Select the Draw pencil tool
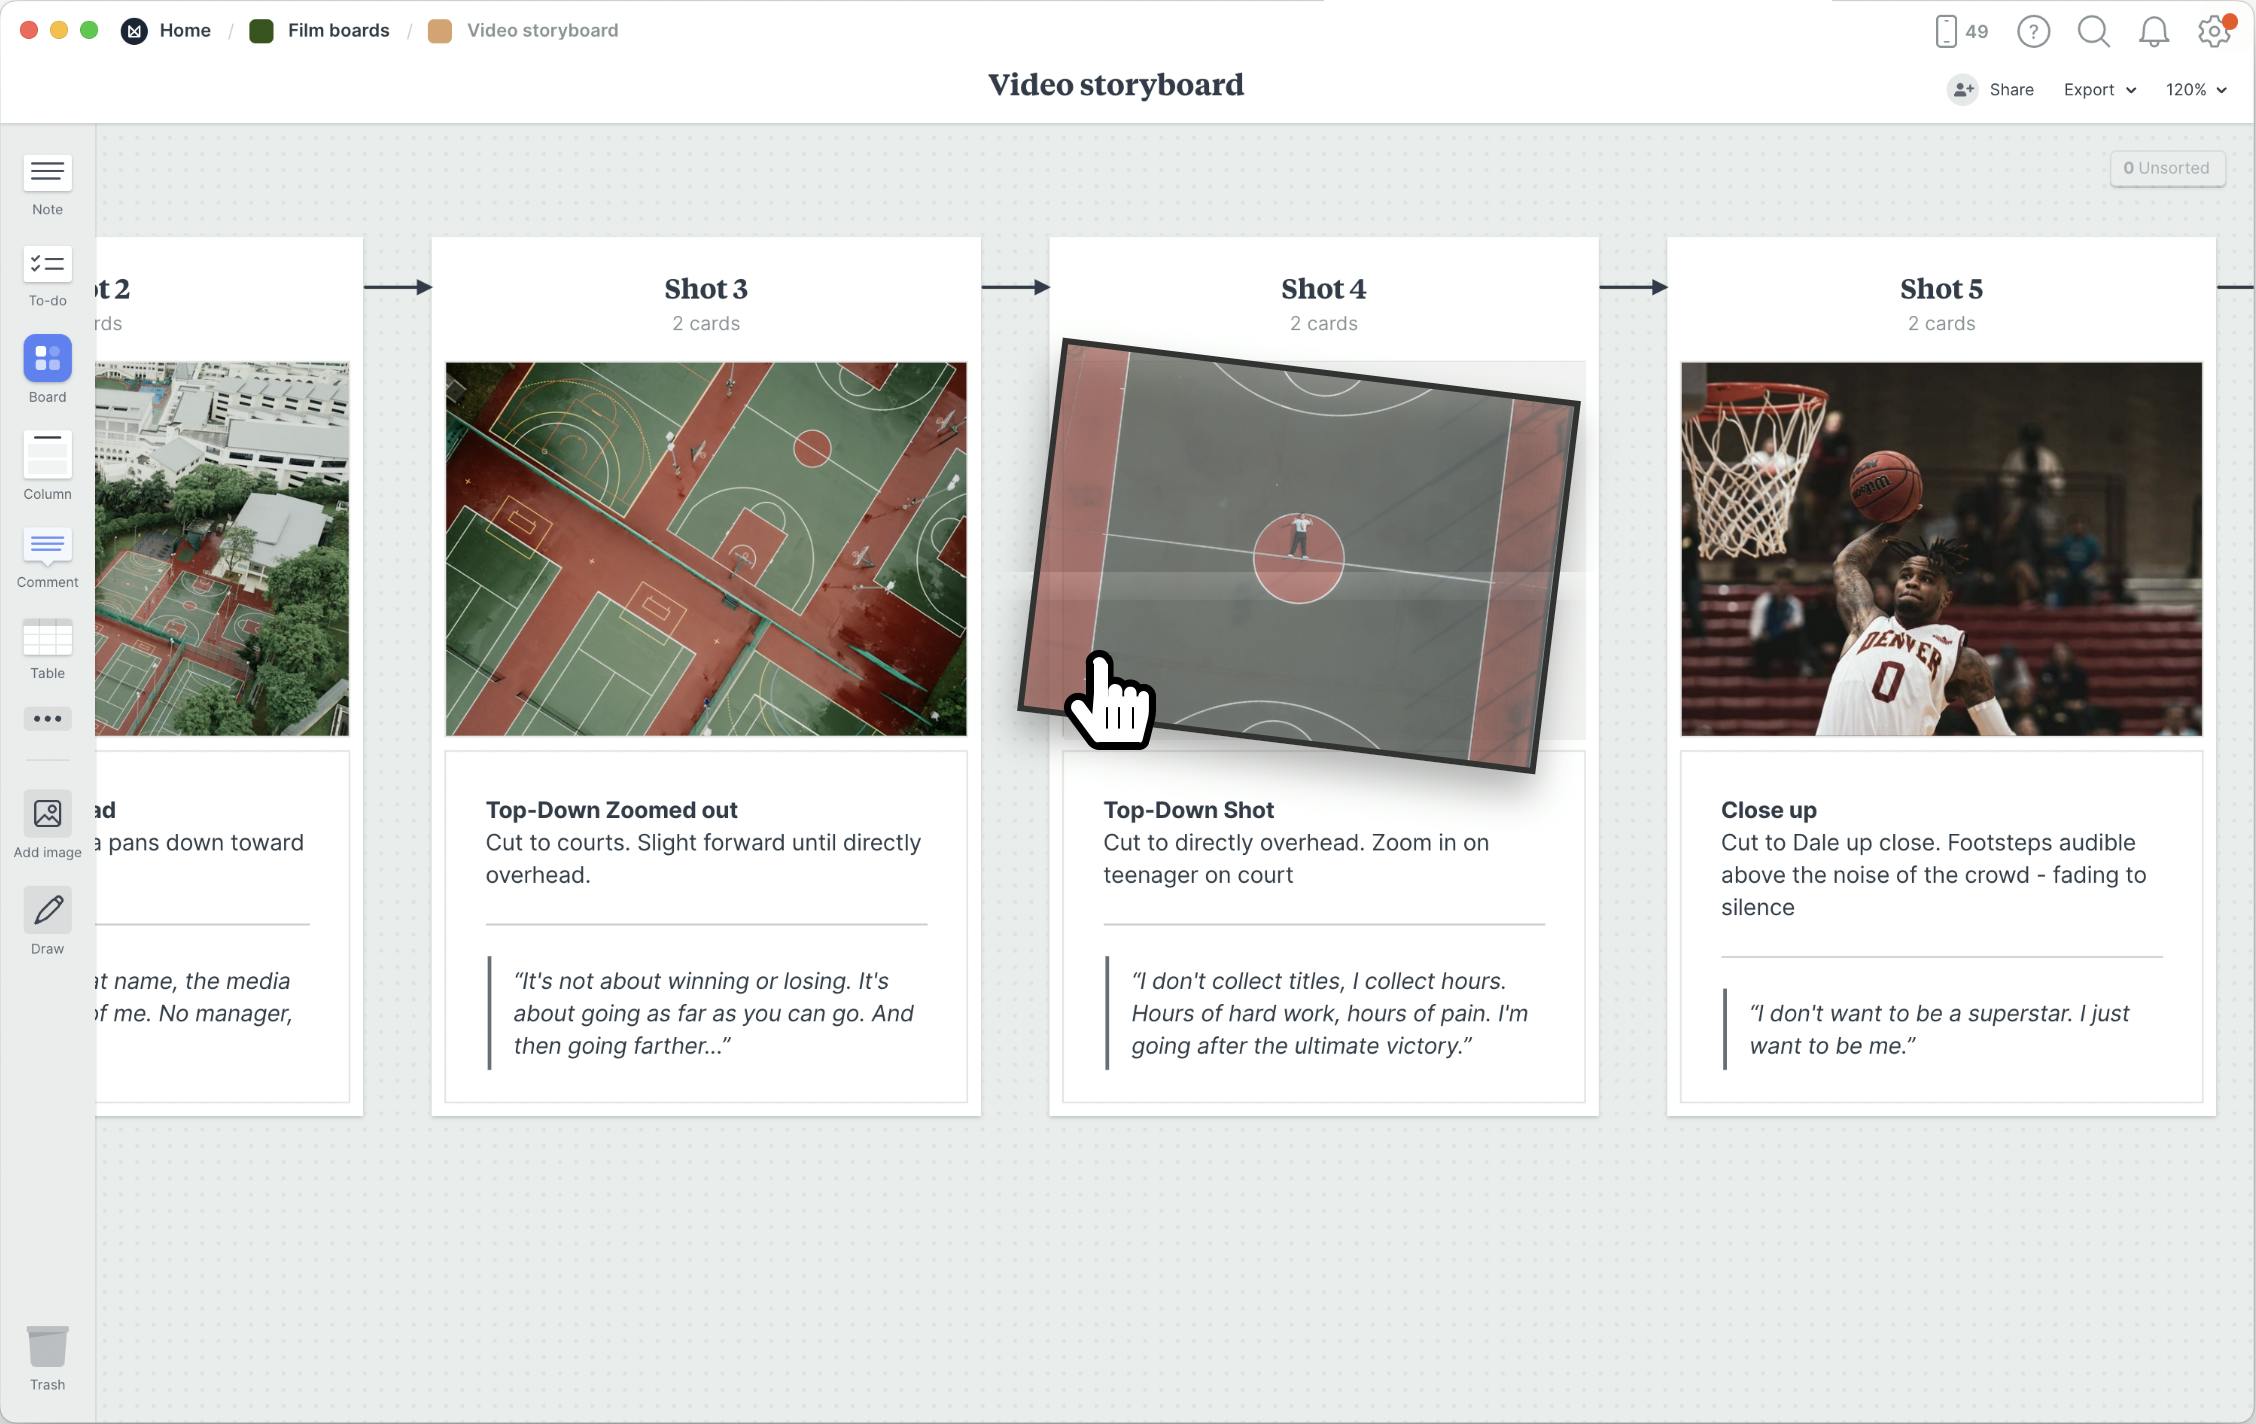The width and height of the screenshot is (2256, 1424). click(47, 910)
